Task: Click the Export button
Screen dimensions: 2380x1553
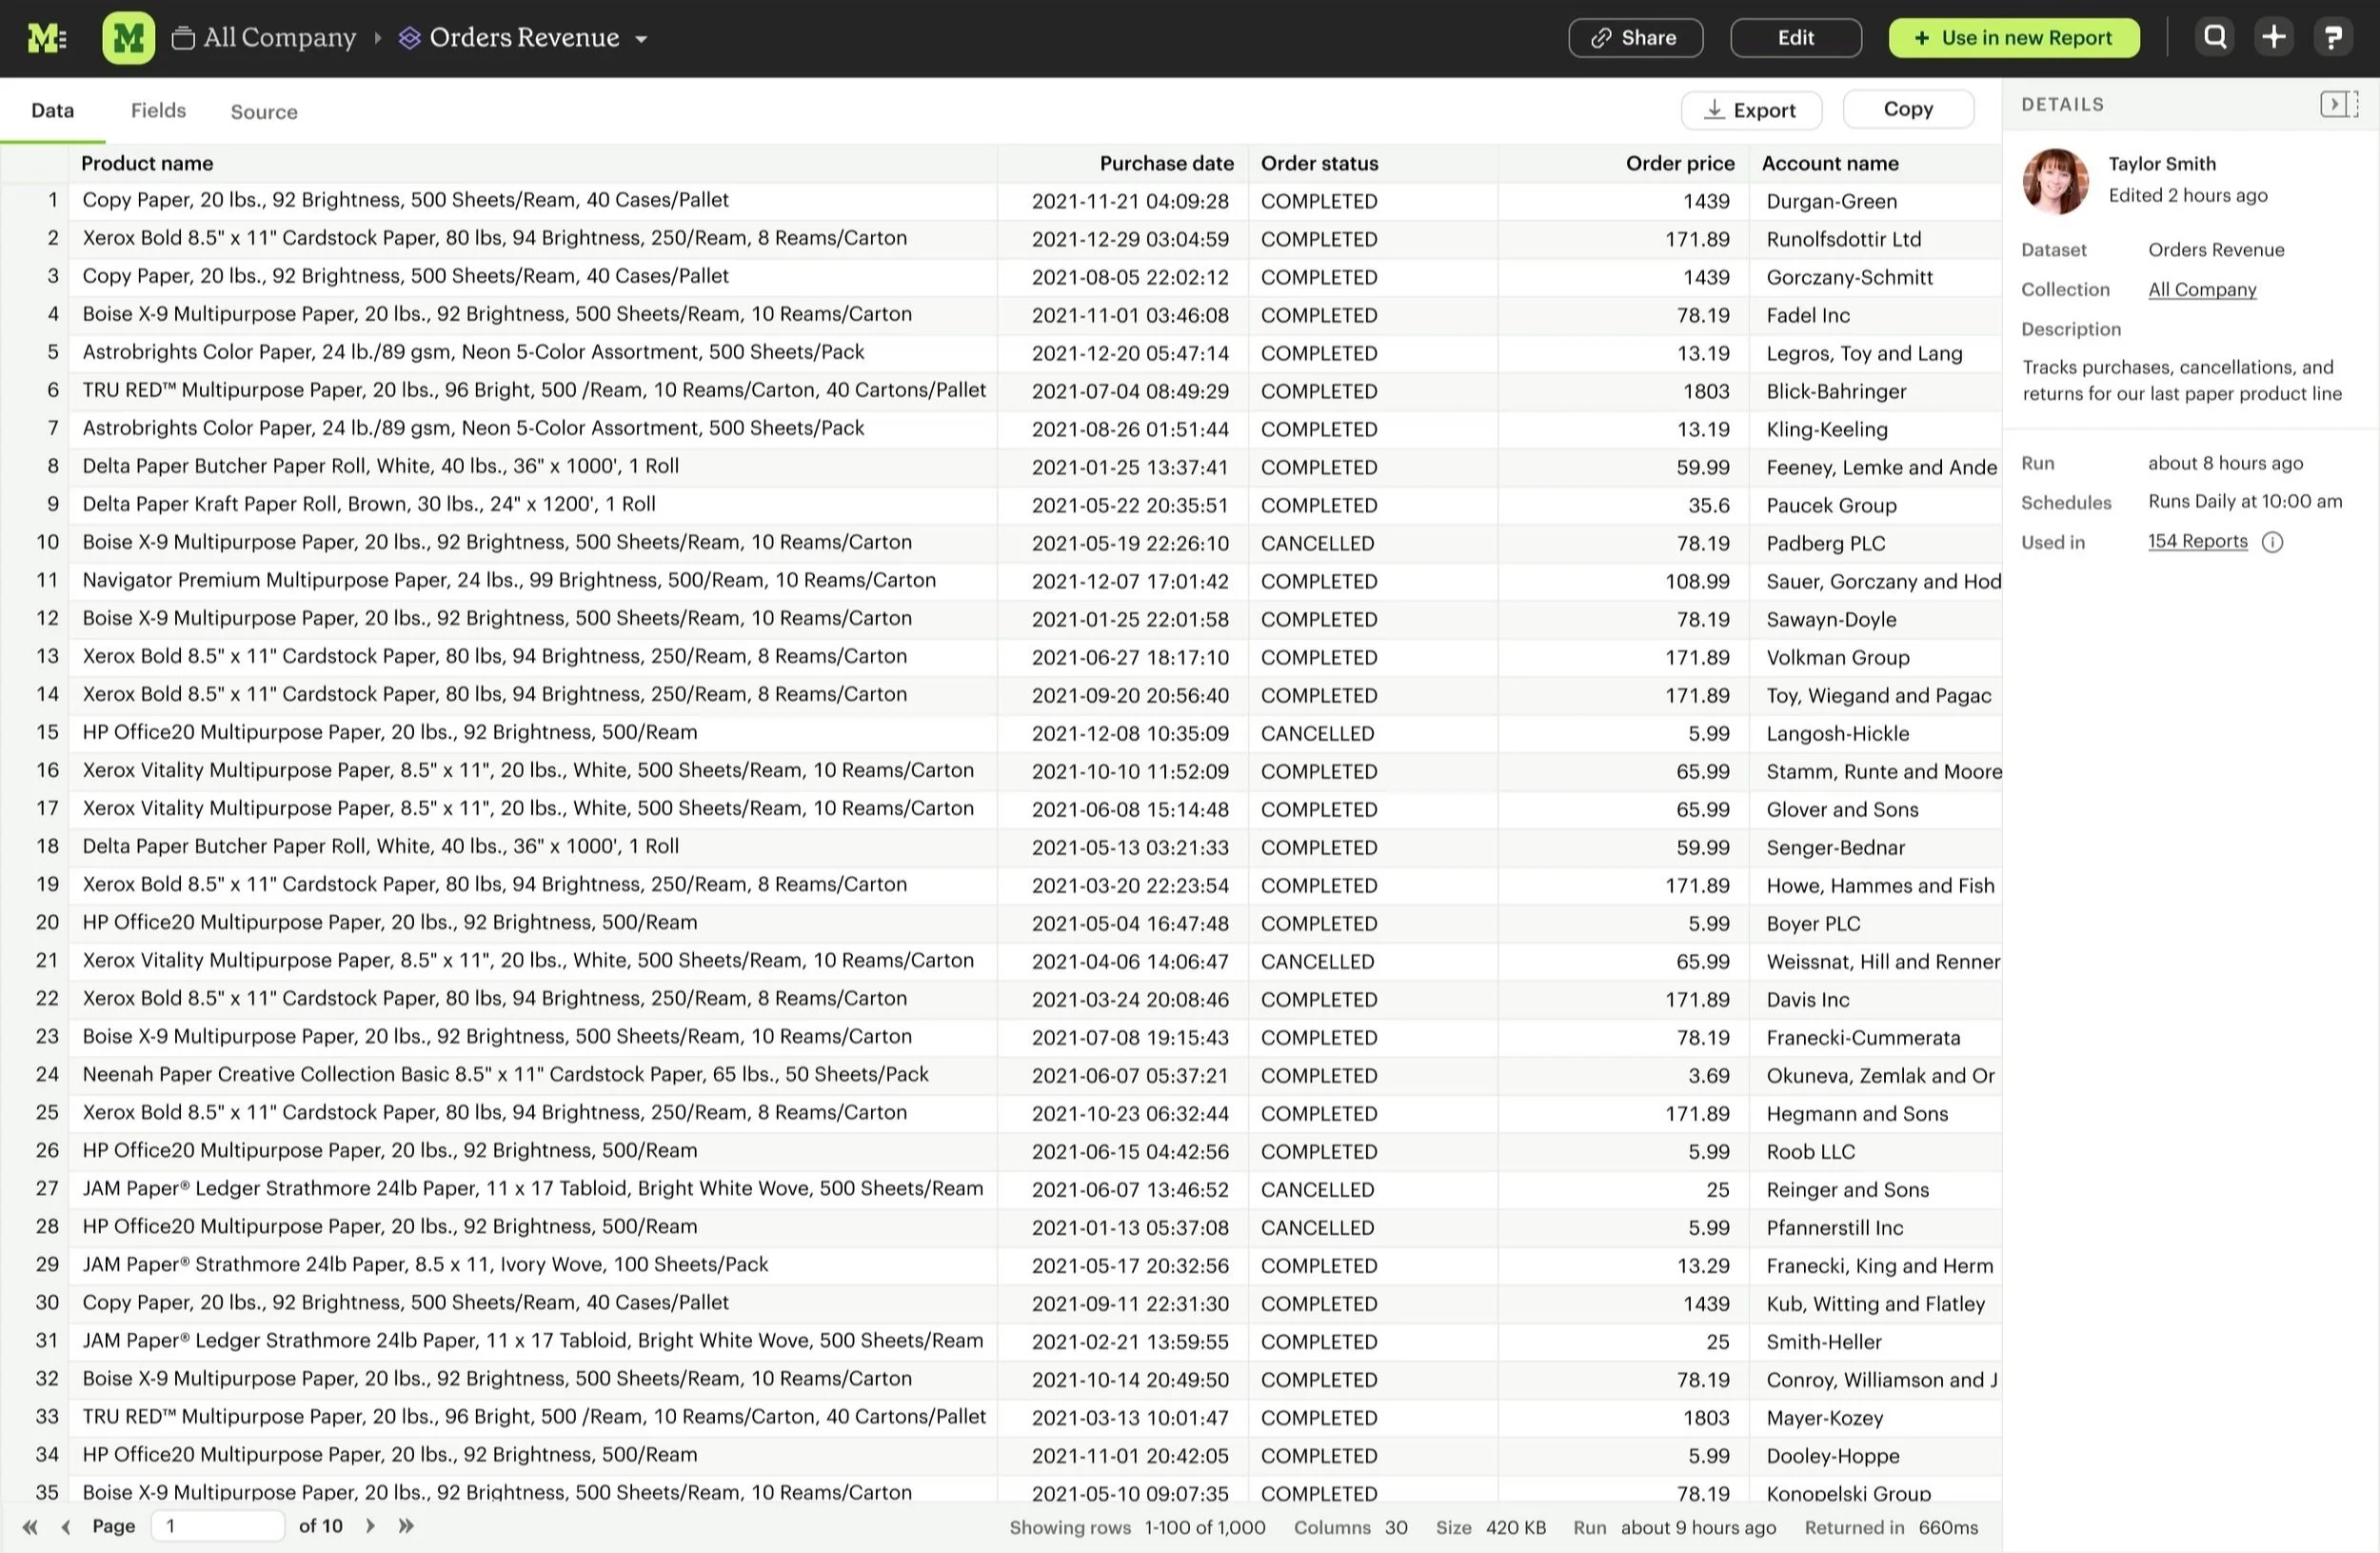Action: pos(1750,110)
